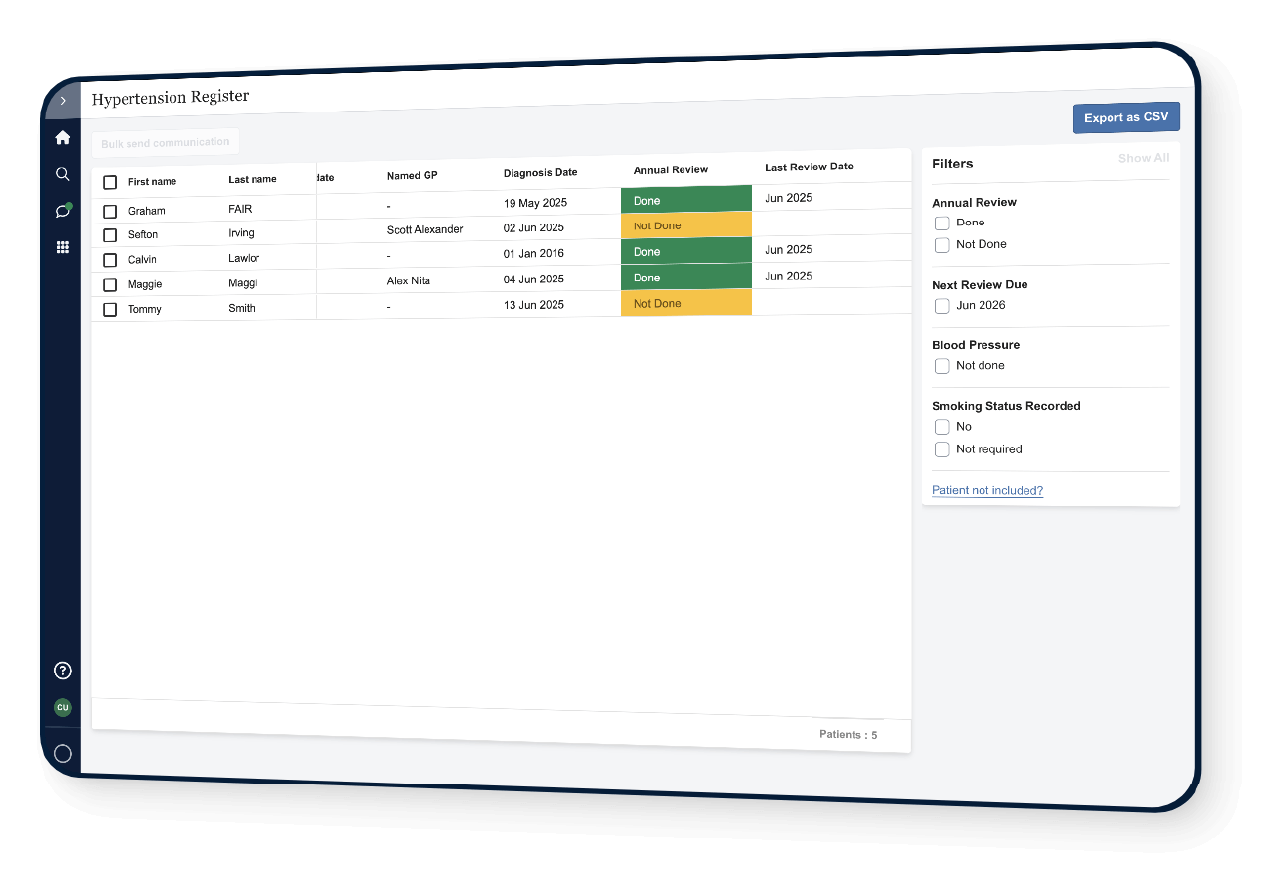
Task: Click diagnosis date 19 May 2025
Action: point(535,203)
